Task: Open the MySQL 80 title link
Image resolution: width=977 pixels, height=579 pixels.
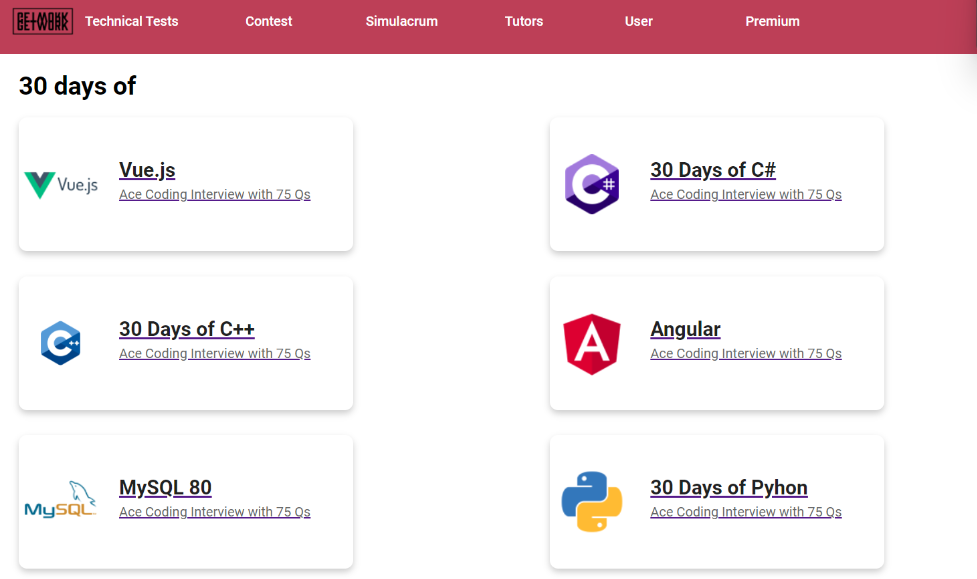Action: pyautogui.click(x=165, y=487)
